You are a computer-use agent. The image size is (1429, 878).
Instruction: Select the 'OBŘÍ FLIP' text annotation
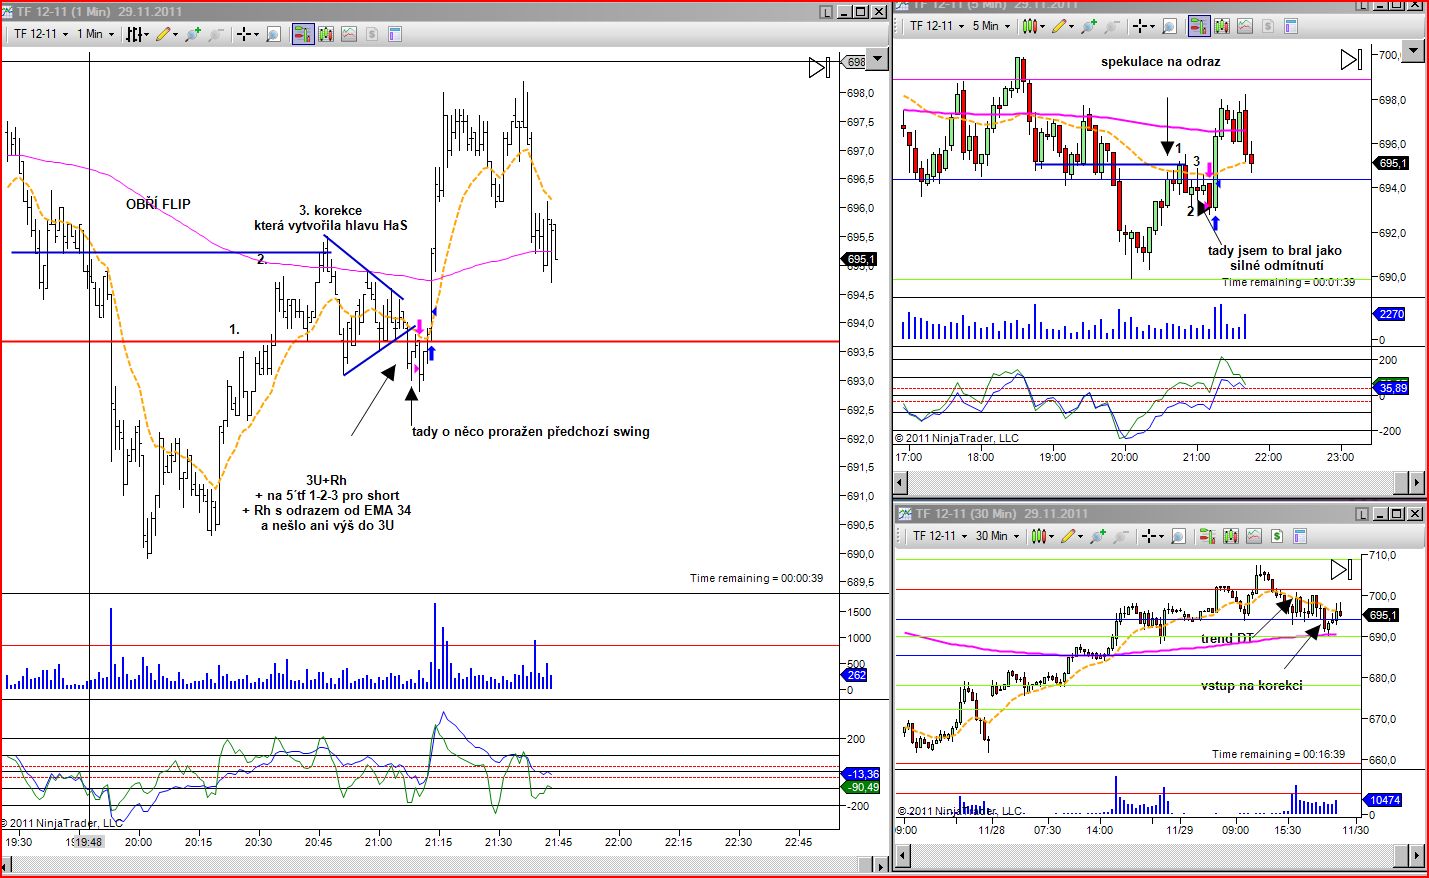(x=158, y=204)
